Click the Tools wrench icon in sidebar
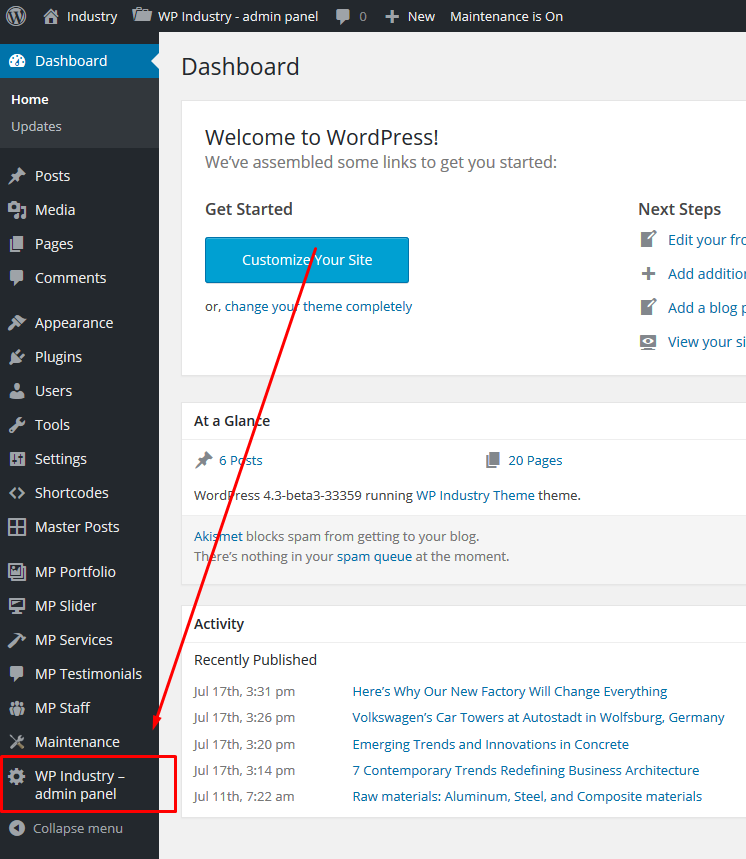 tap(17, 425)
